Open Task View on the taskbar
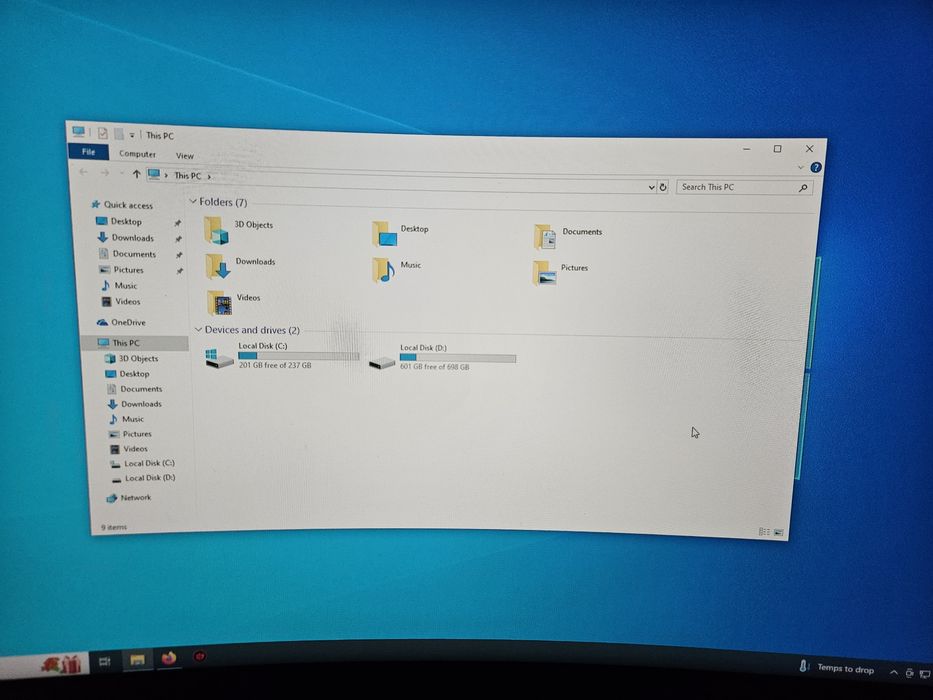The height and width of the screenshot is (700, 933). pyautogui.click(x=105, y=661)
